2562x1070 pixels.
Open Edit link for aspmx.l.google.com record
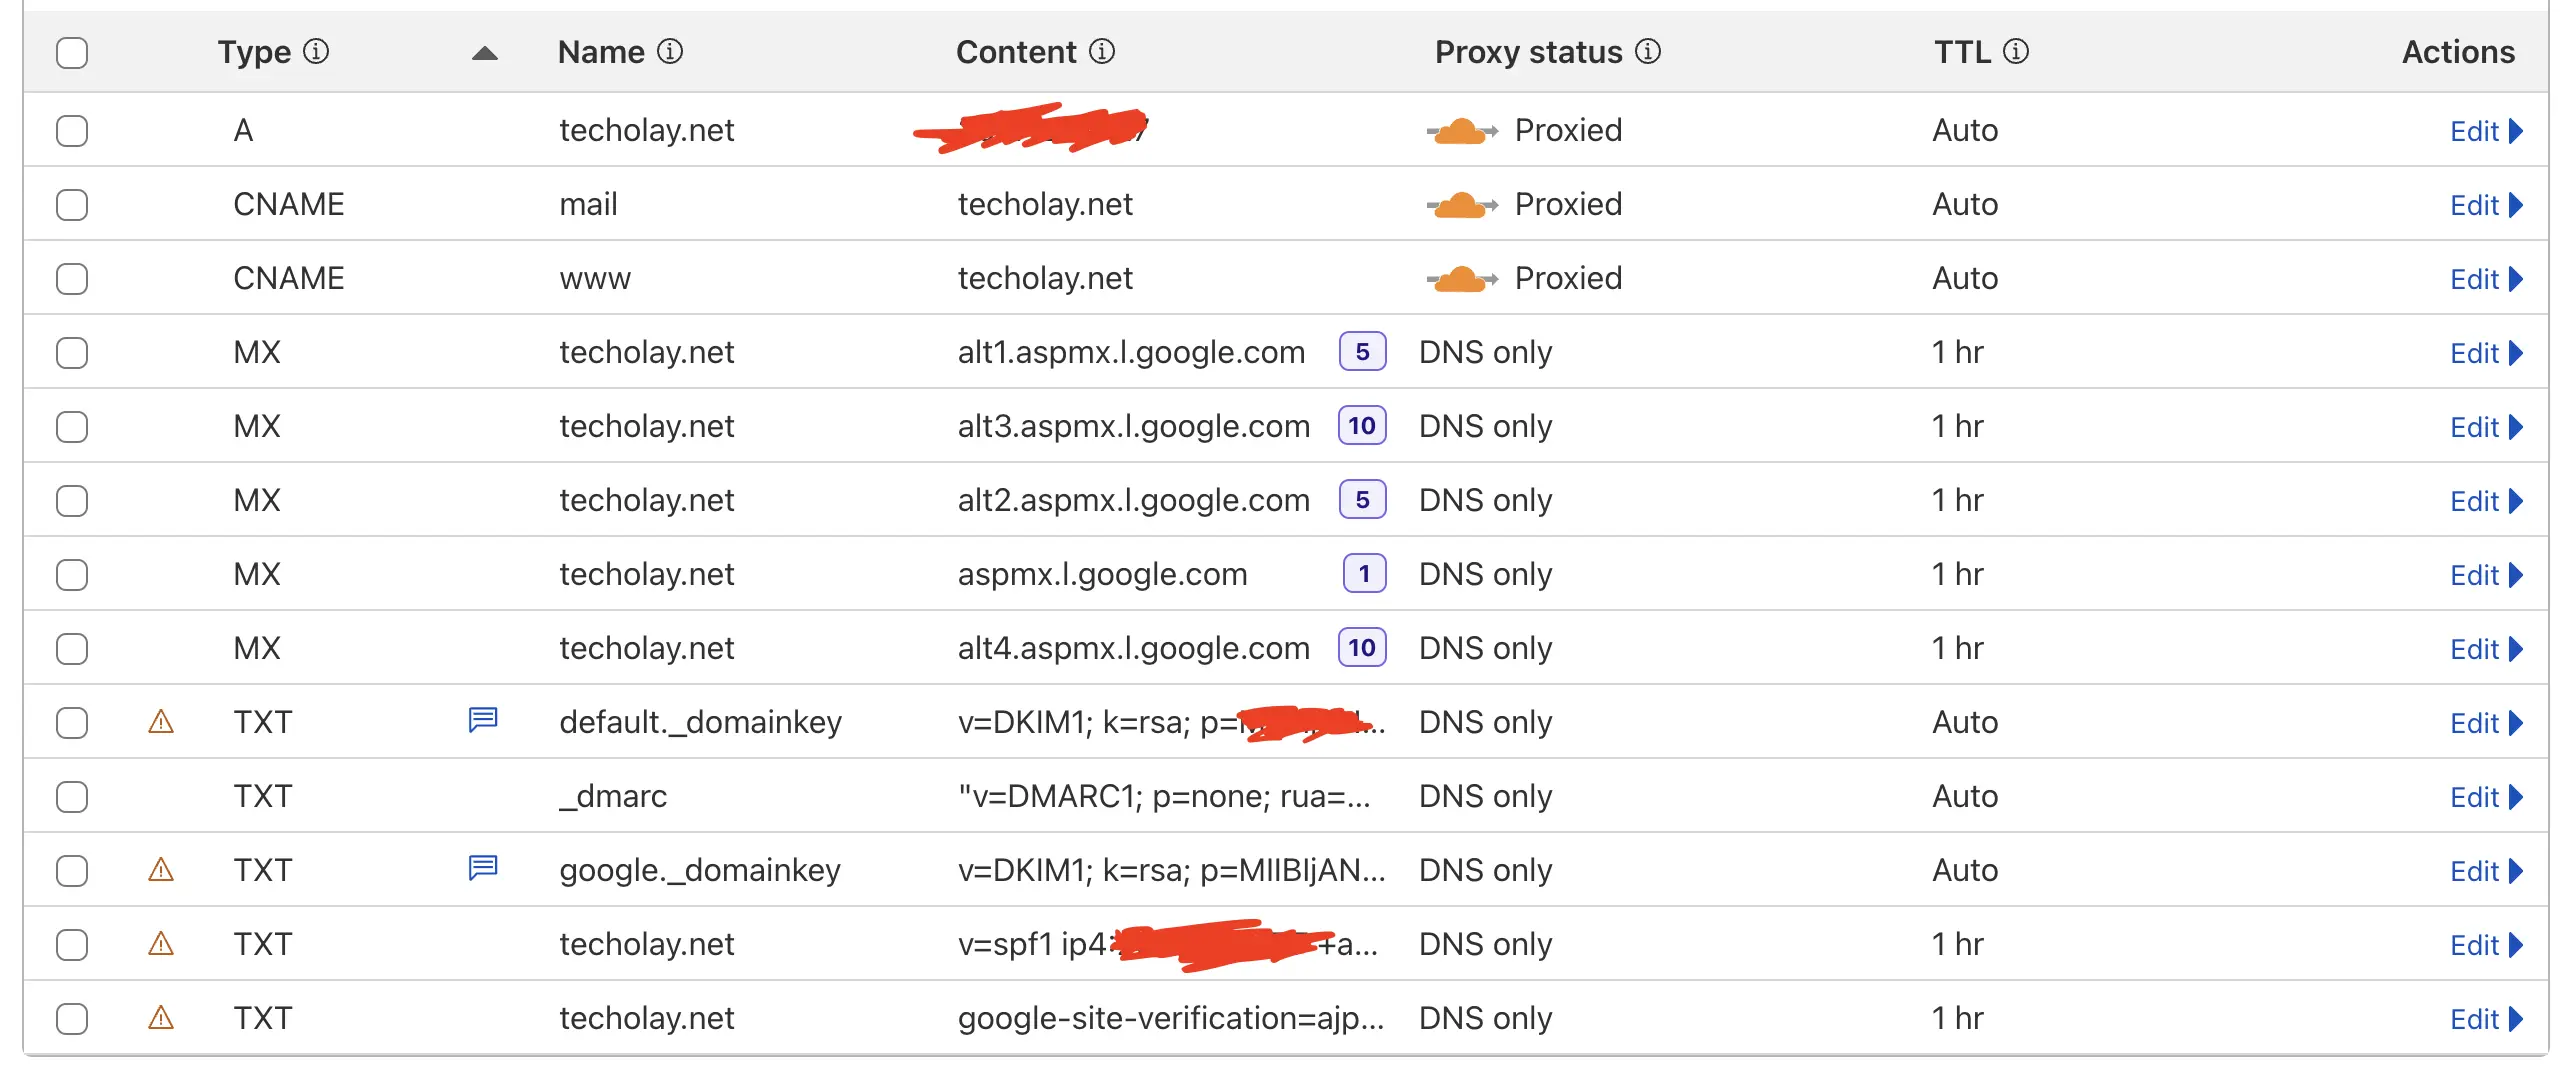point(2486,575)
